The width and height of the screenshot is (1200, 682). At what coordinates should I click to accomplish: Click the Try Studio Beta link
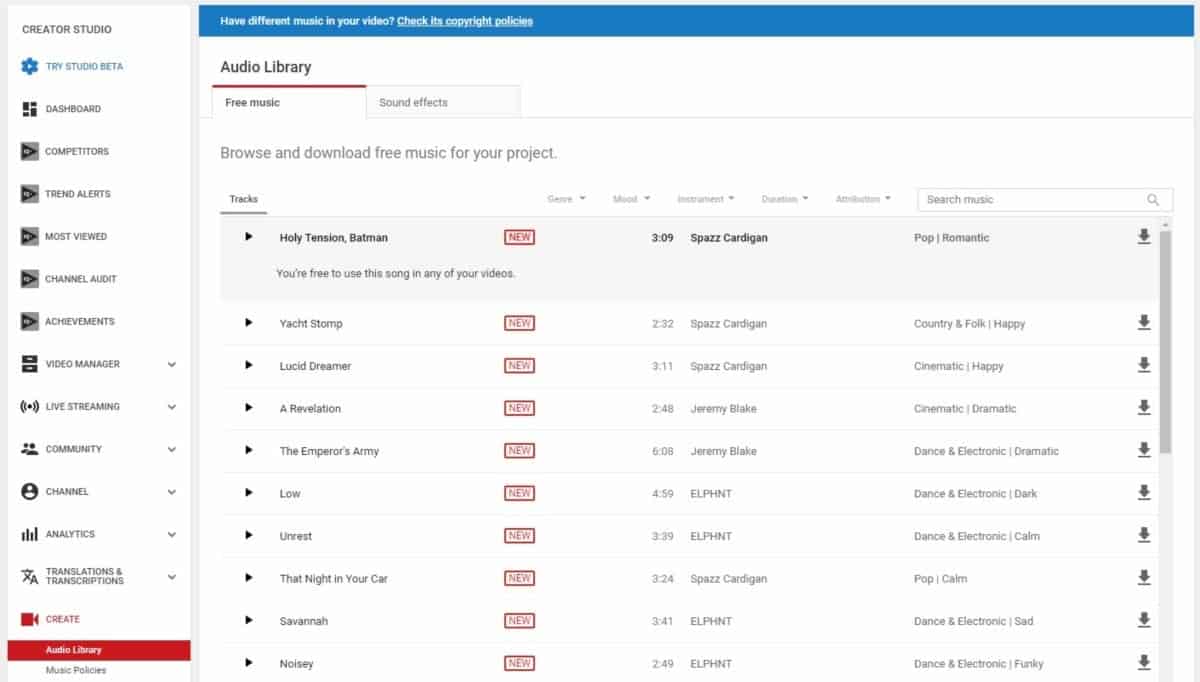click(85, 66)
